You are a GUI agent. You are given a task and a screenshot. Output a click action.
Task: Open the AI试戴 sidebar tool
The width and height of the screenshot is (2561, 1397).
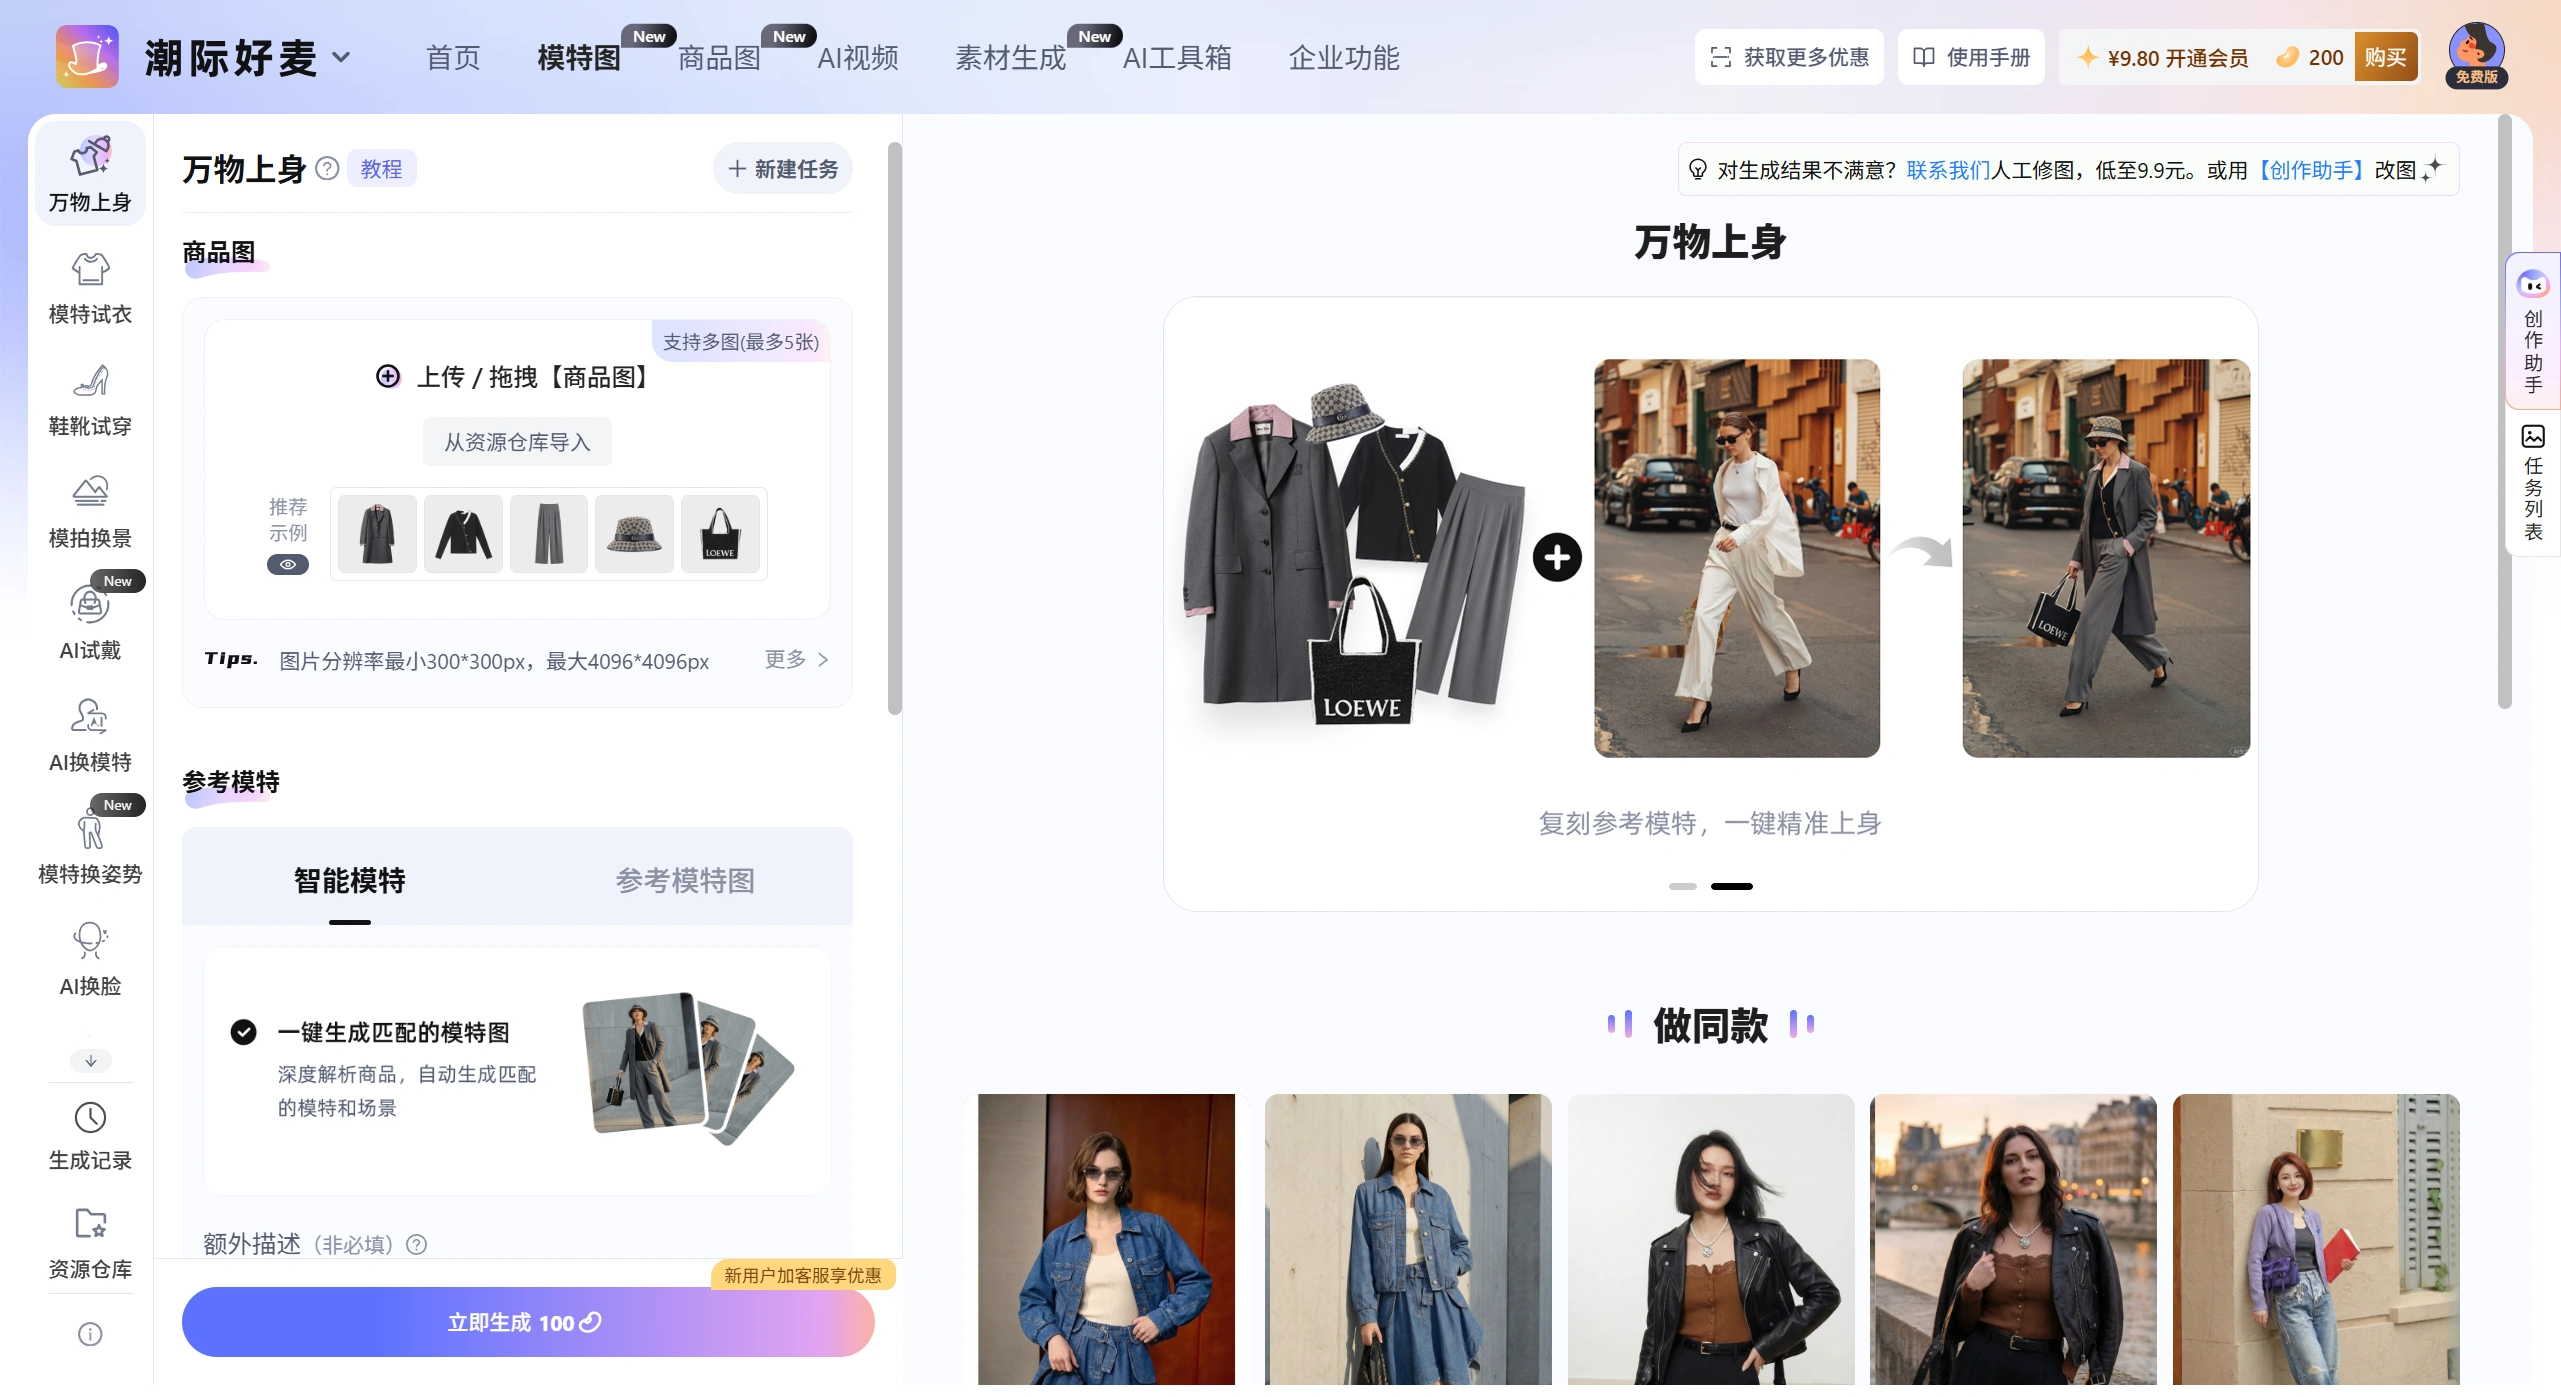[90, 624]
